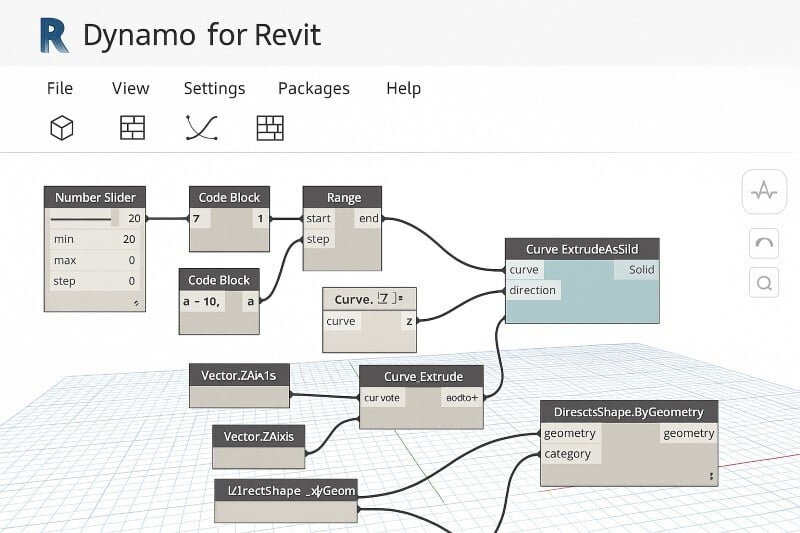Select the DiresctsShape.ByGeometry node header
The height and width of the screenshot is (533, 800).
point(629,412)
